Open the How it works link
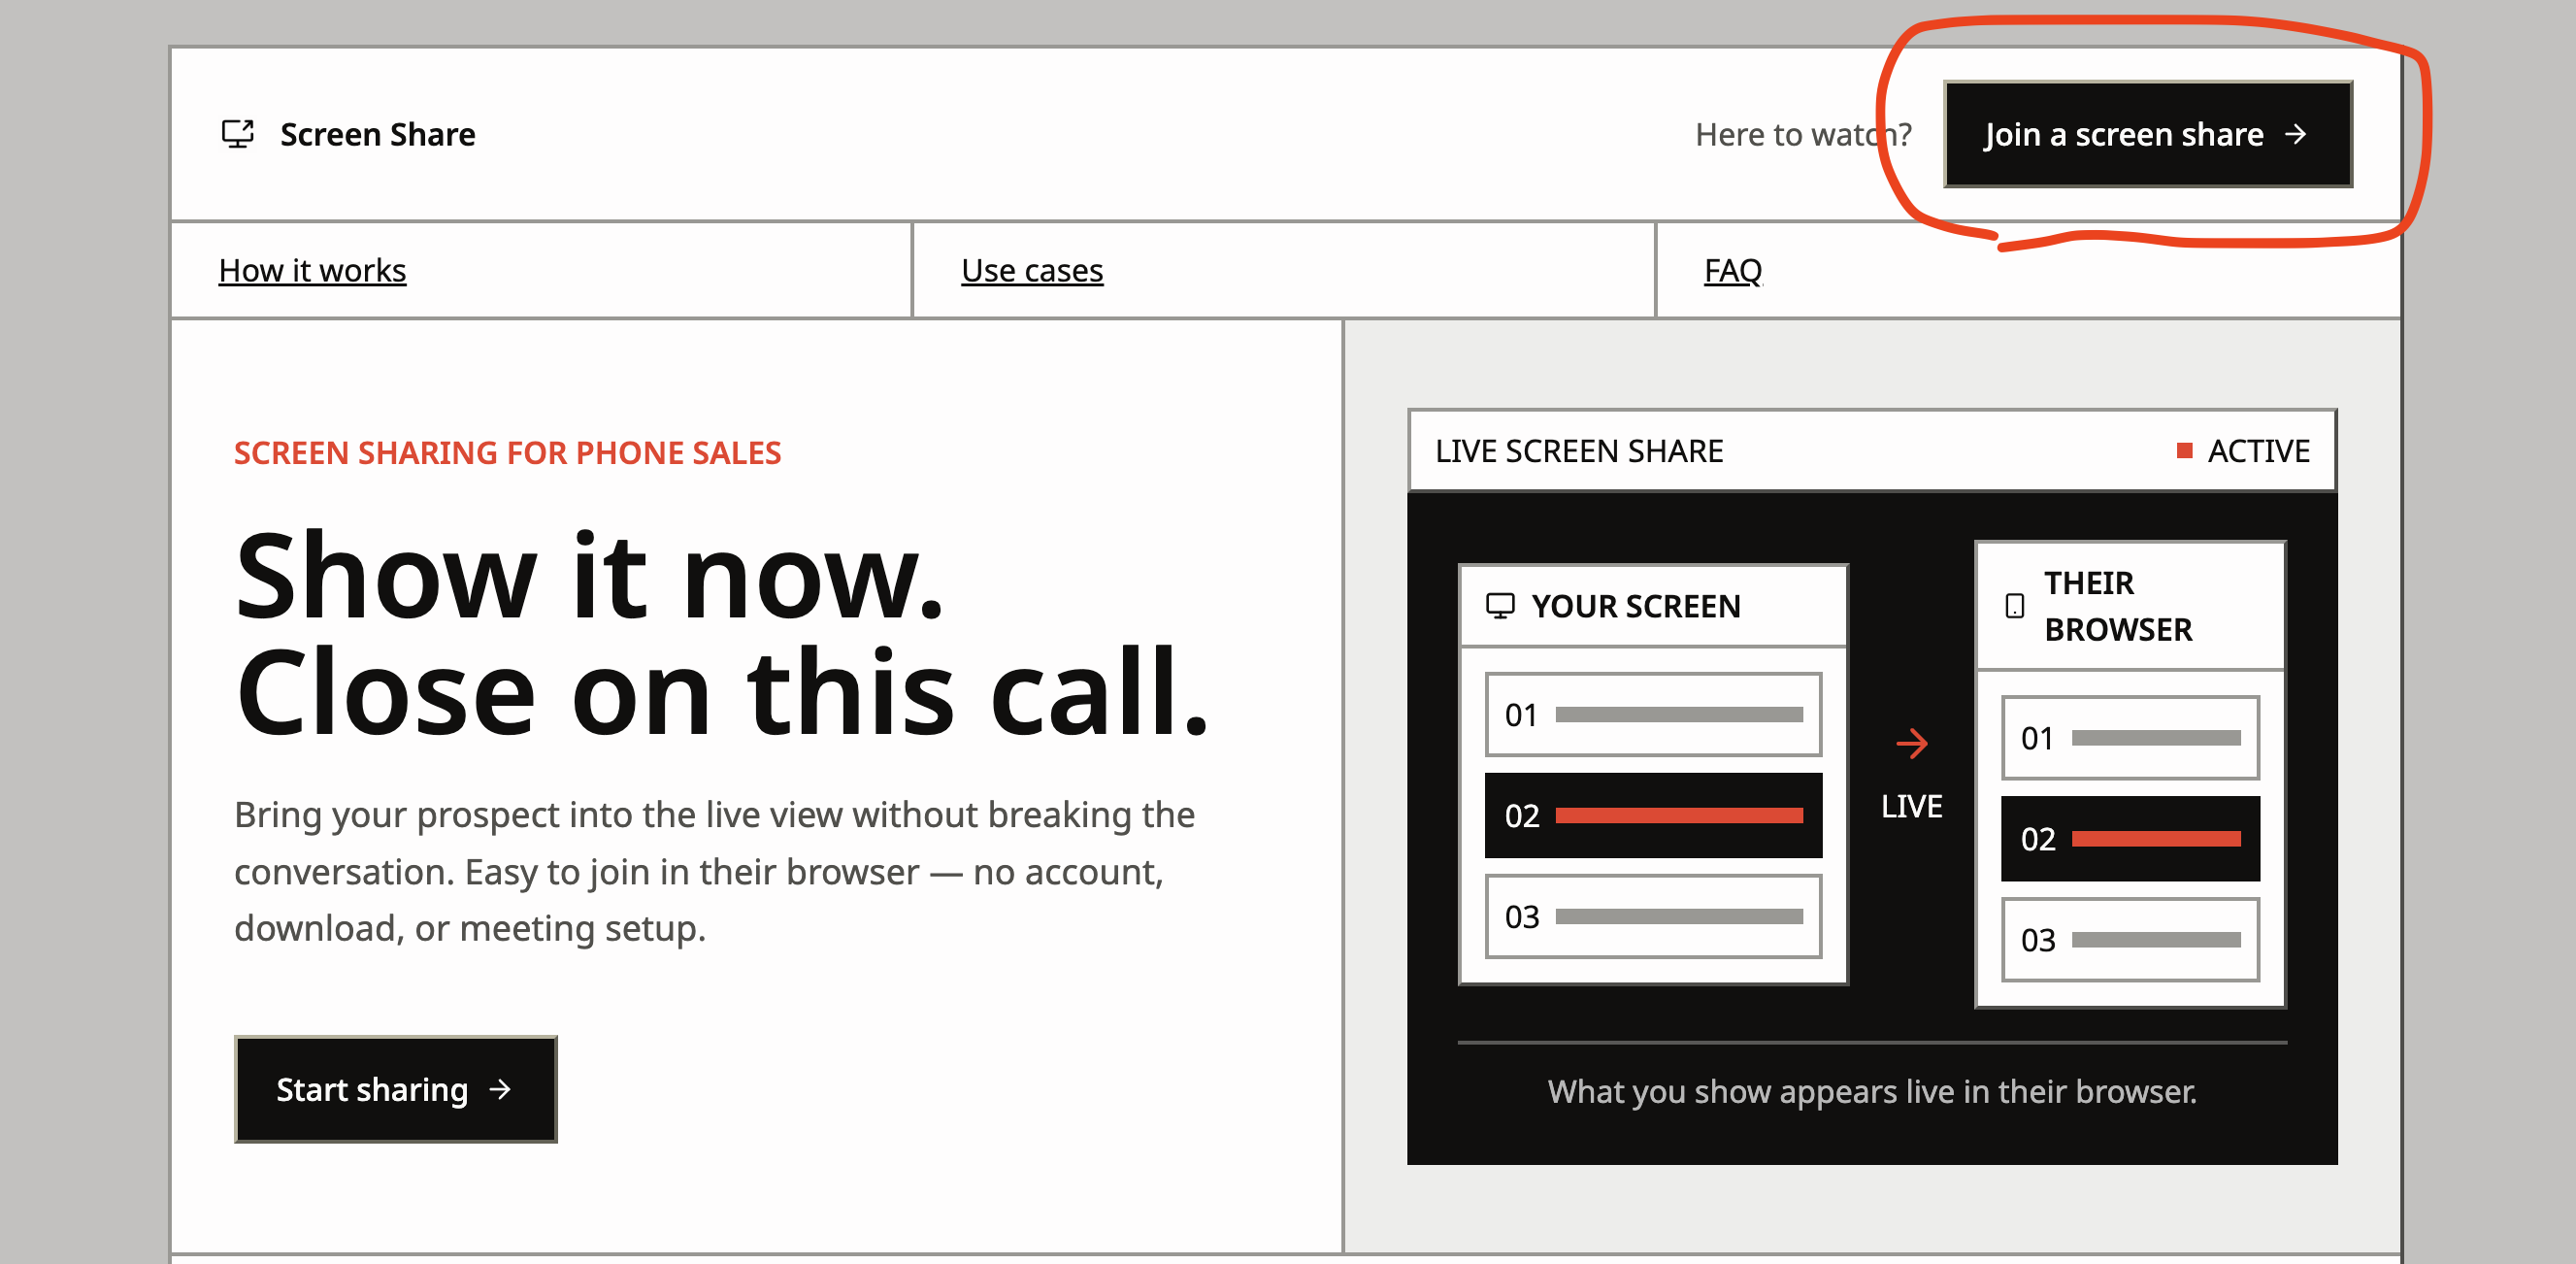 (312, 270)
